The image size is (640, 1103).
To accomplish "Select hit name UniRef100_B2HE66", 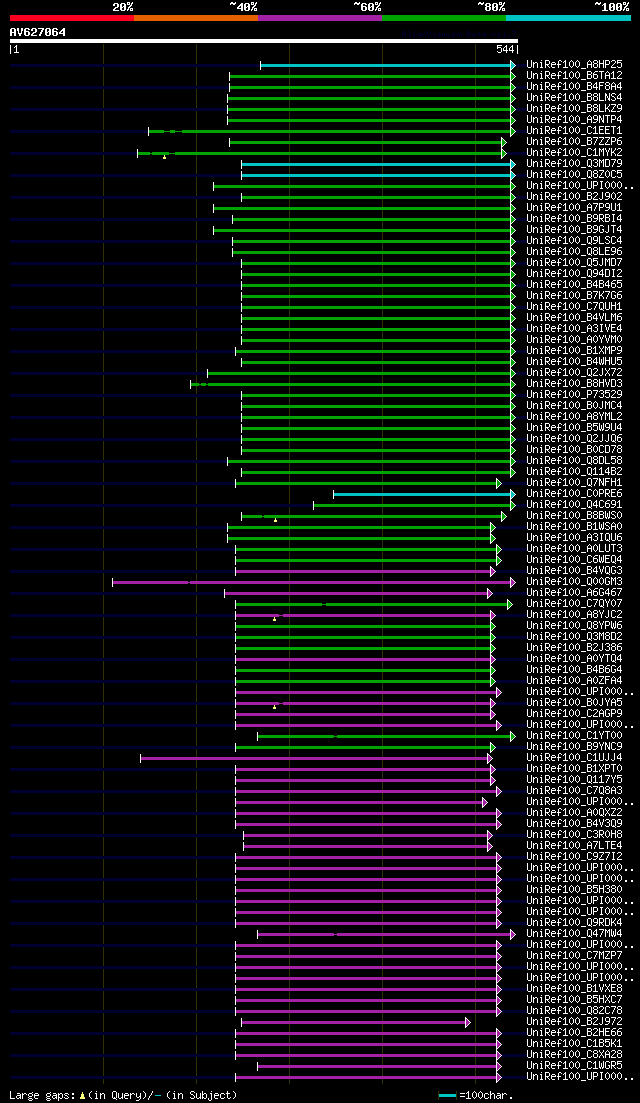I will click(574, 1033).
